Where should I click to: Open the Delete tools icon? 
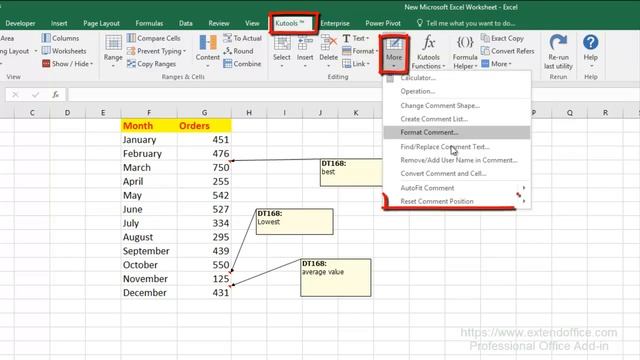point(329,43)
